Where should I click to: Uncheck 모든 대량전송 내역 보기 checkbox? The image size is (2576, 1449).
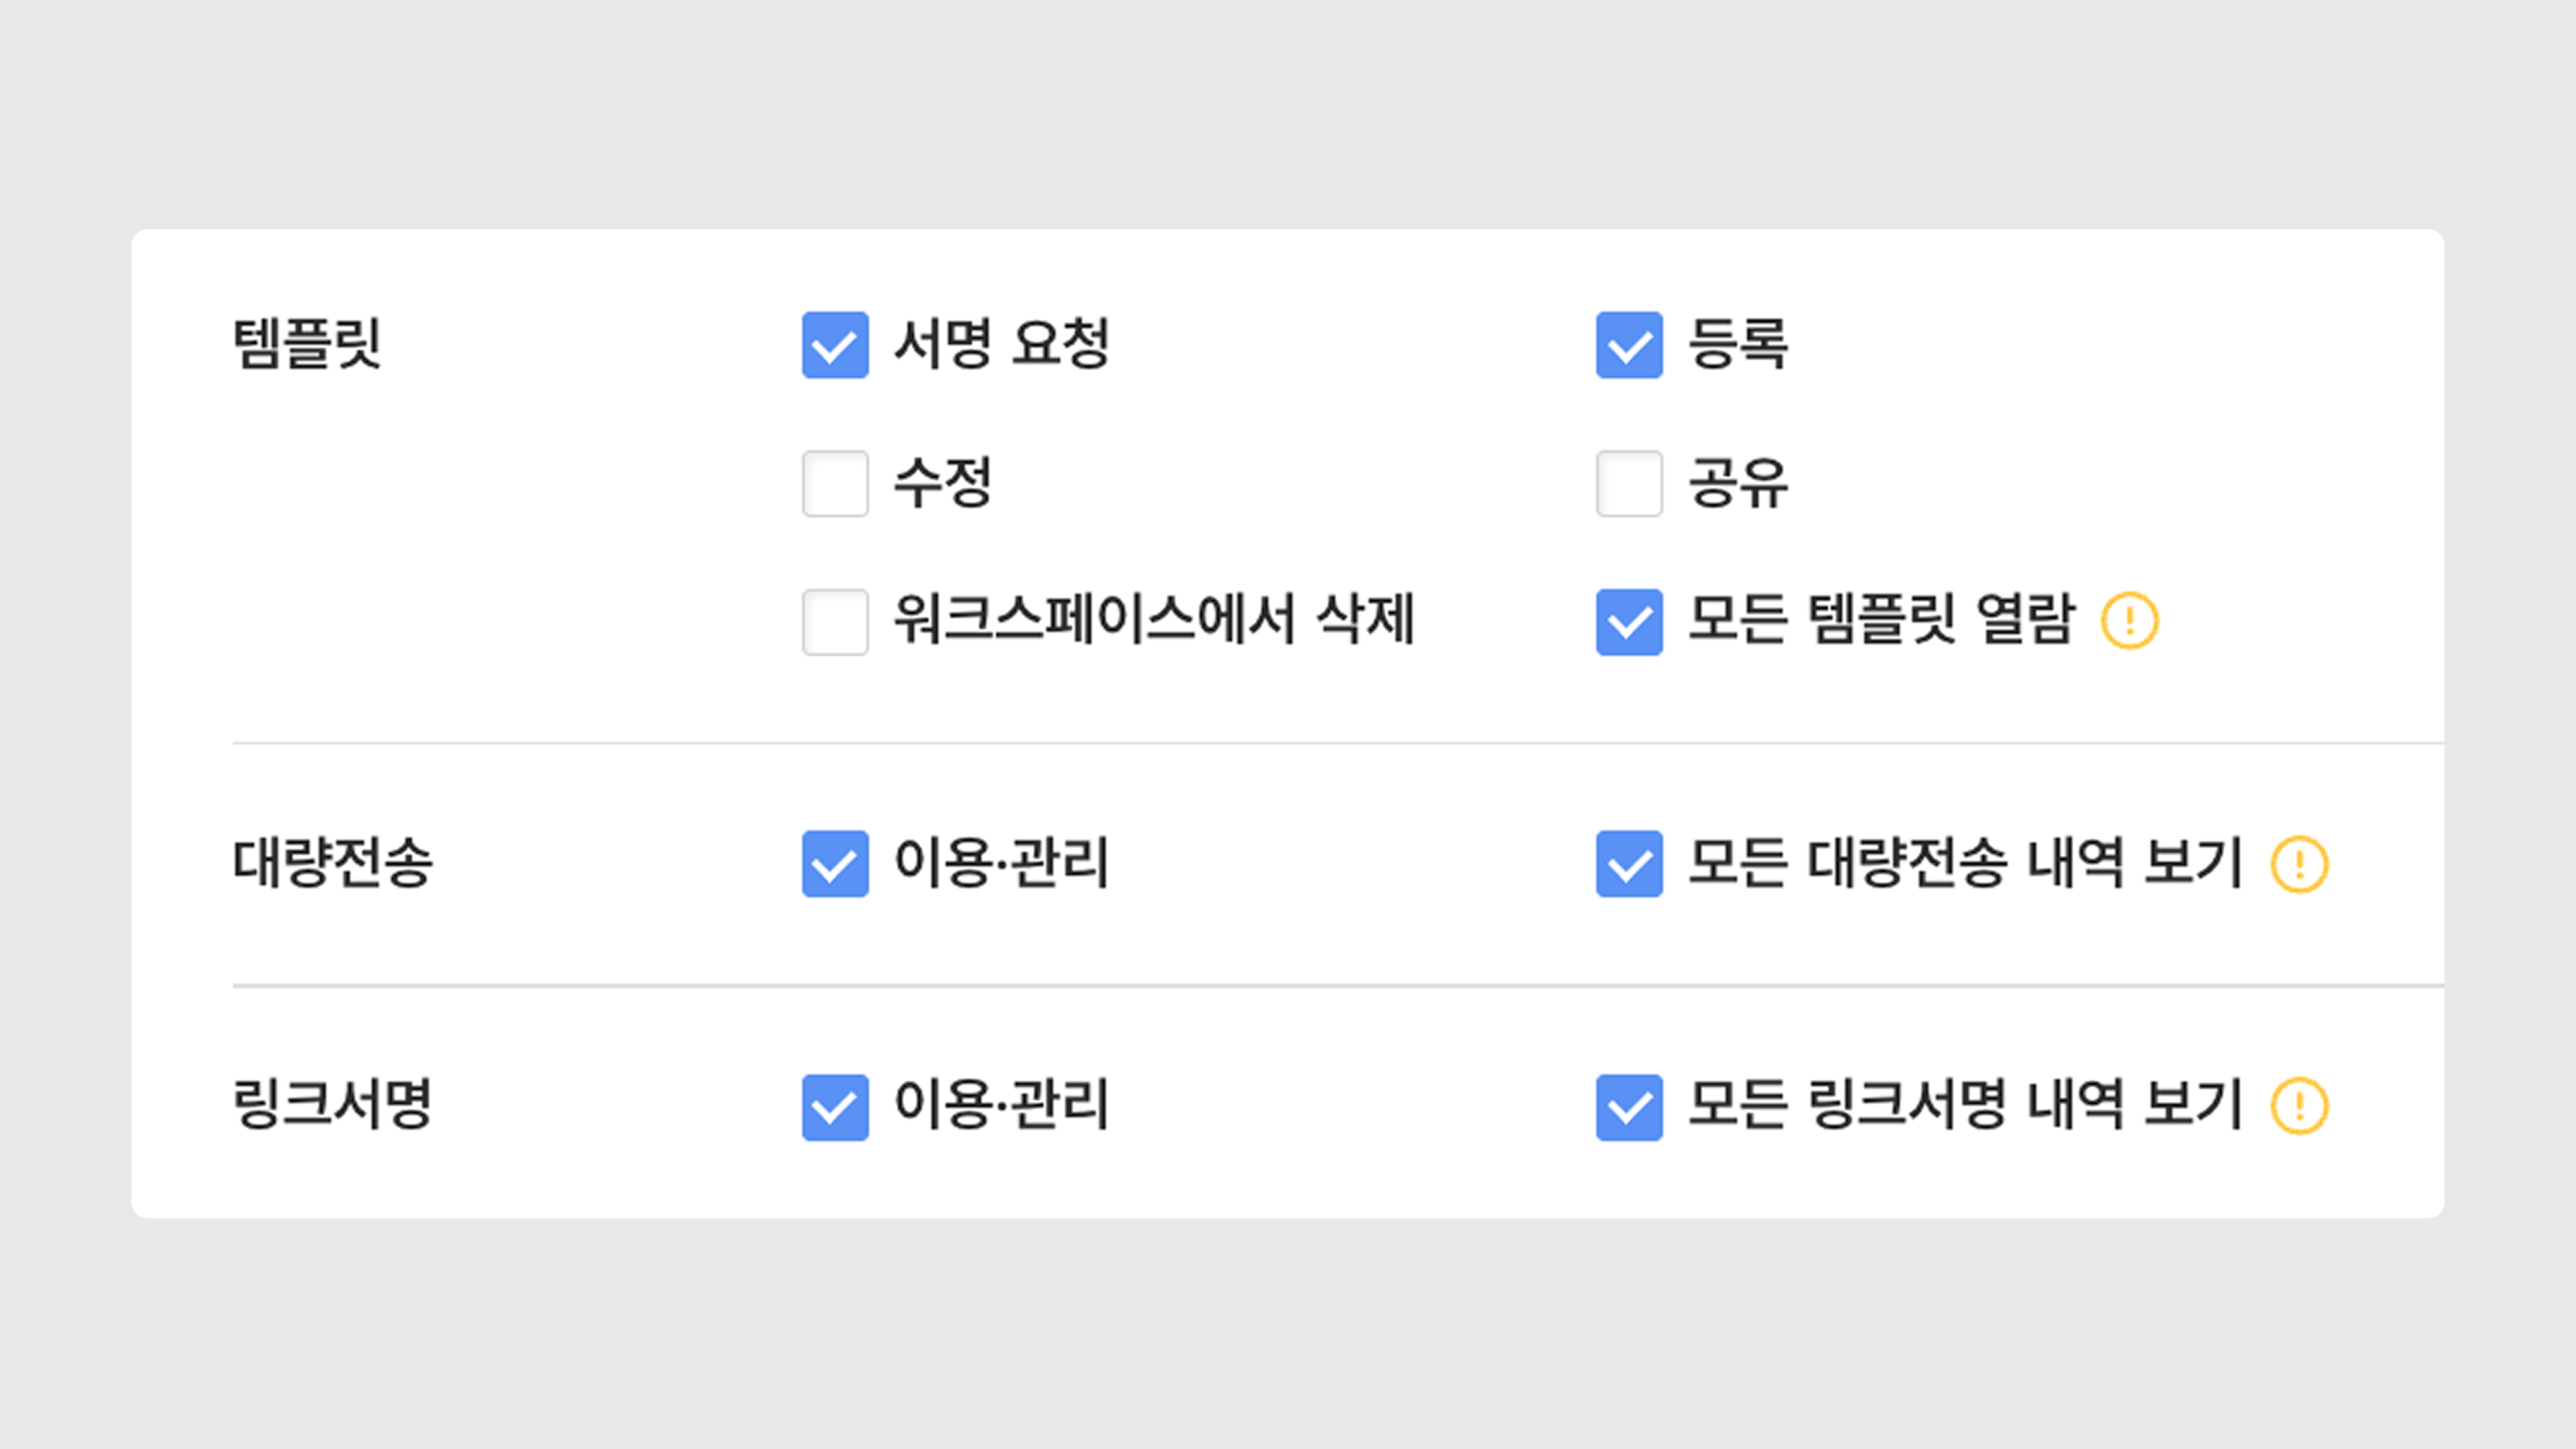(1629, 864)
